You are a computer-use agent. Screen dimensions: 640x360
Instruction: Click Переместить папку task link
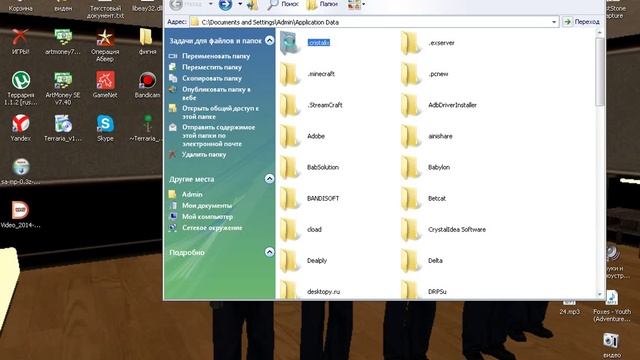[211, 67]
